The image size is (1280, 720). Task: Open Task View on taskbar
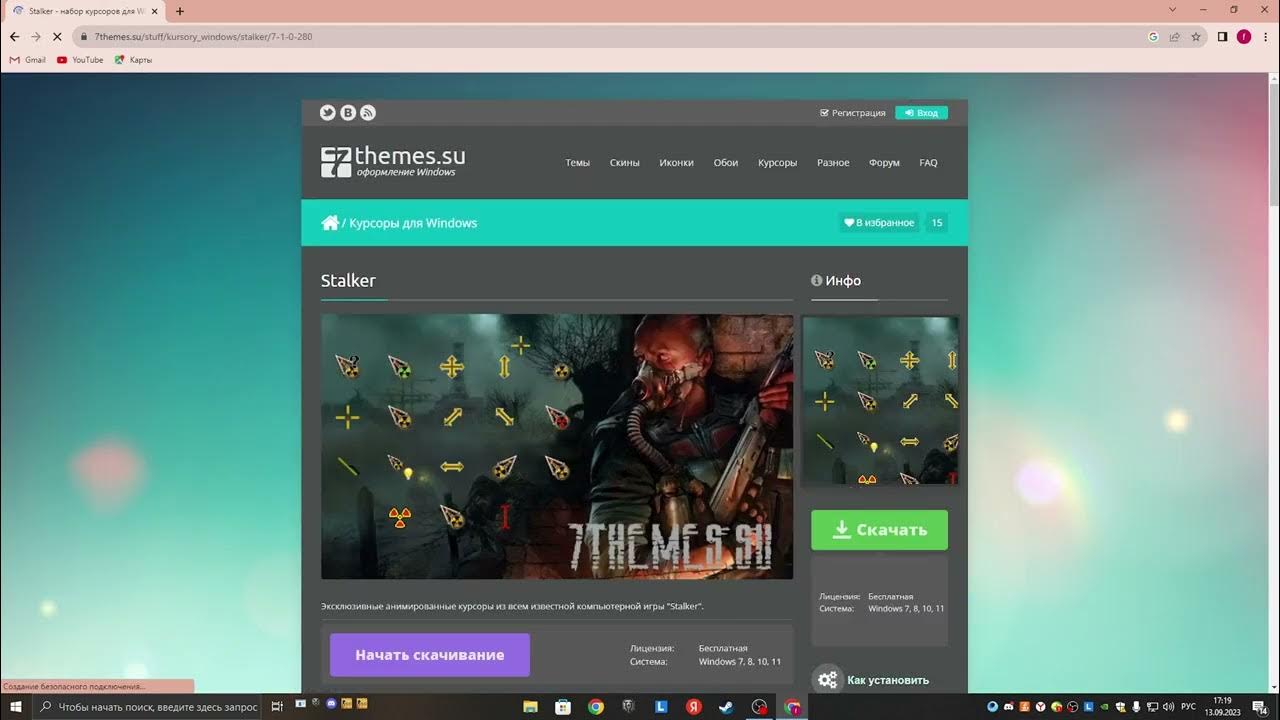pos(277,707)
